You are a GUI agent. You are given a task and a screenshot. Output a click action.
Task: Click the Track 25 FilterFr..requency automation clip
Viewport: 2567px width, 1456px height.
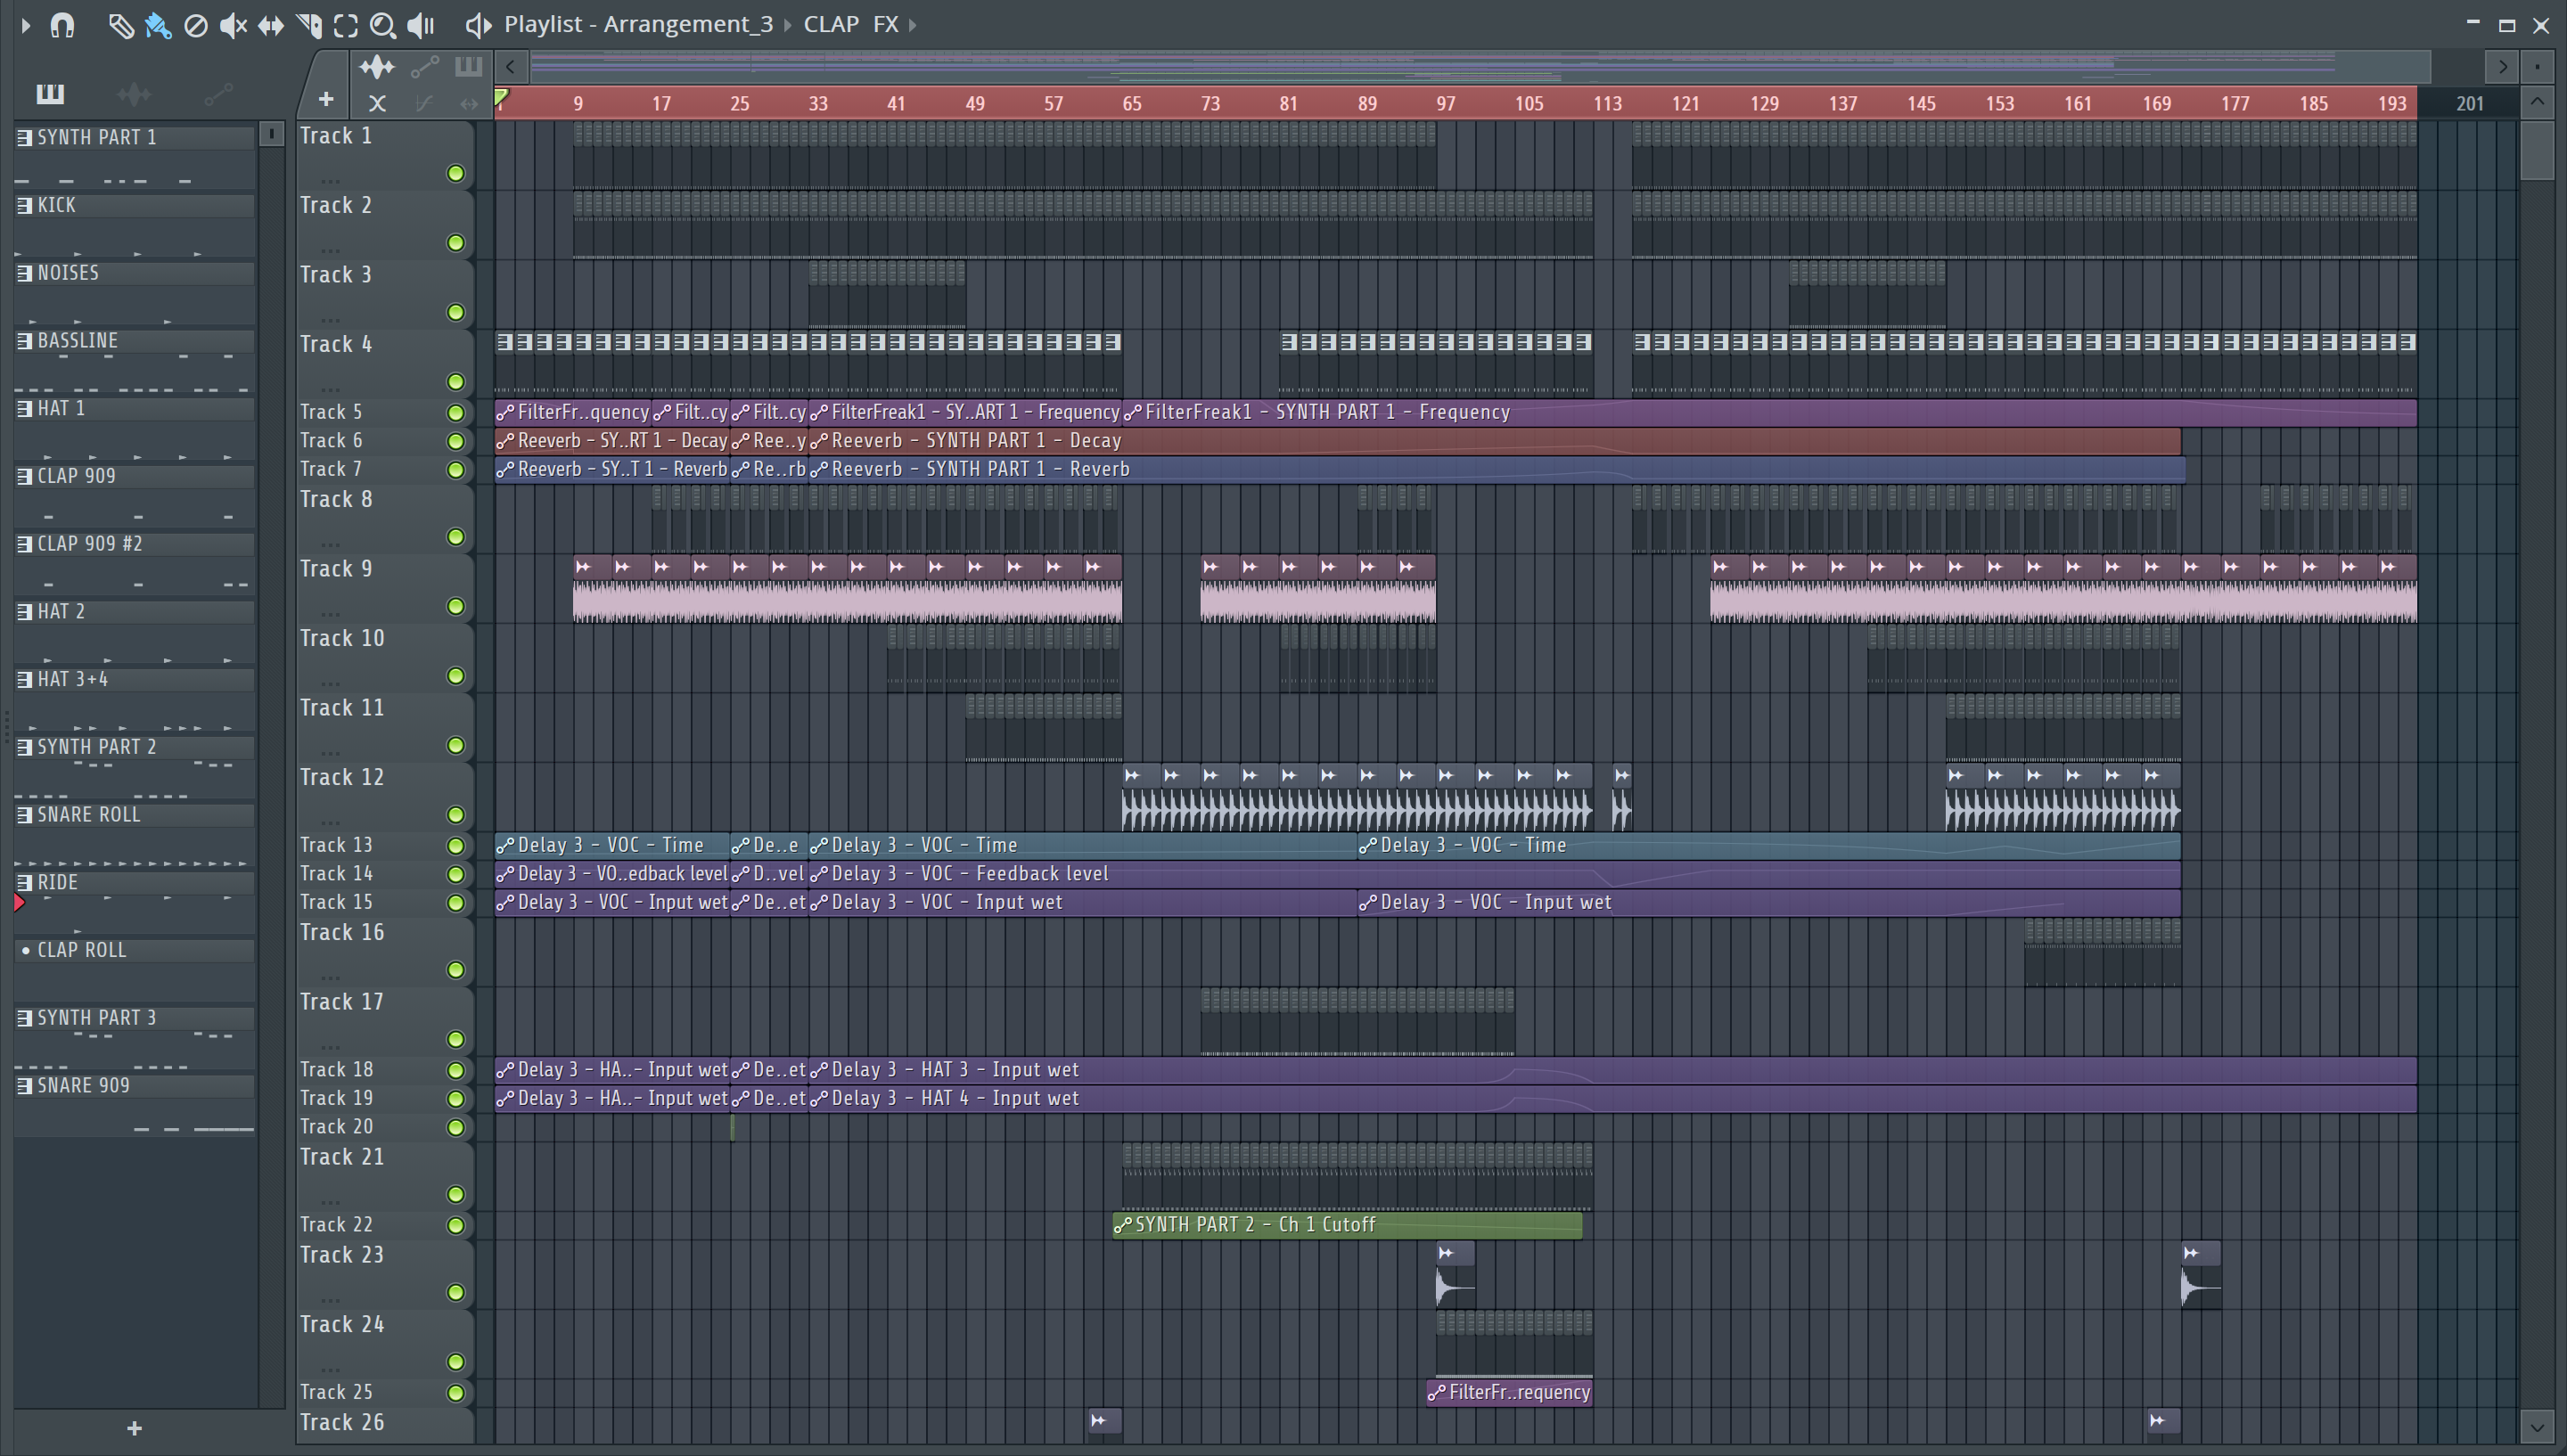(x=1509, y=1393)
